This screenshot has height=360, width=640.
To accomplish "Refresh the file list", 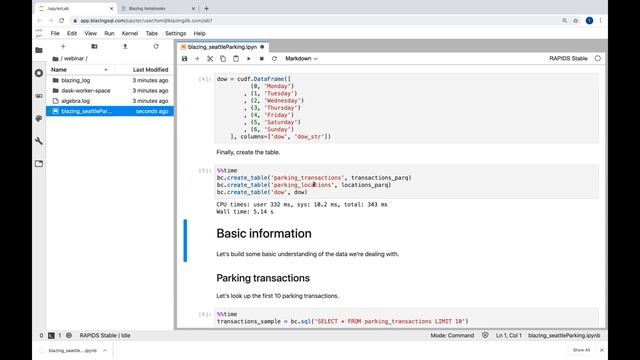I will pos(156,47).
